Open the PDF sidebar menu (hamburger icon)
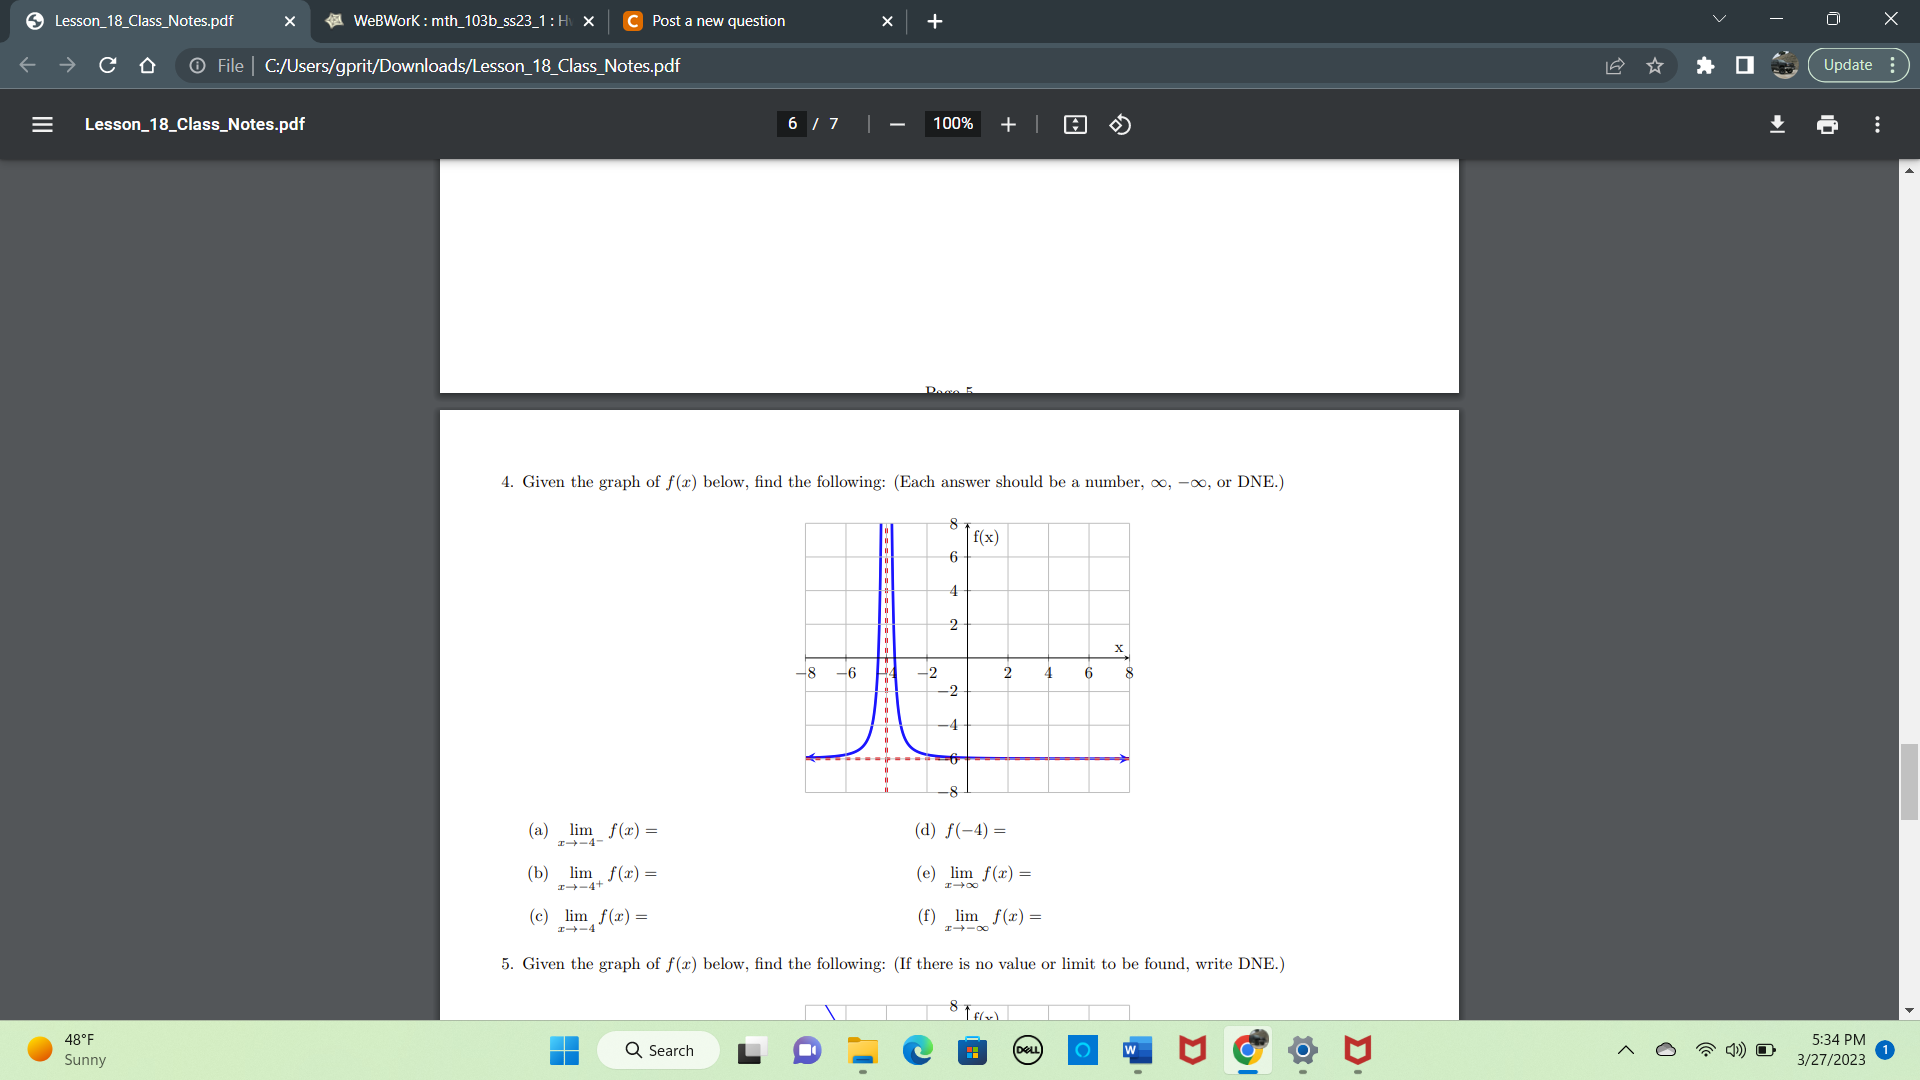 point(42,124)
